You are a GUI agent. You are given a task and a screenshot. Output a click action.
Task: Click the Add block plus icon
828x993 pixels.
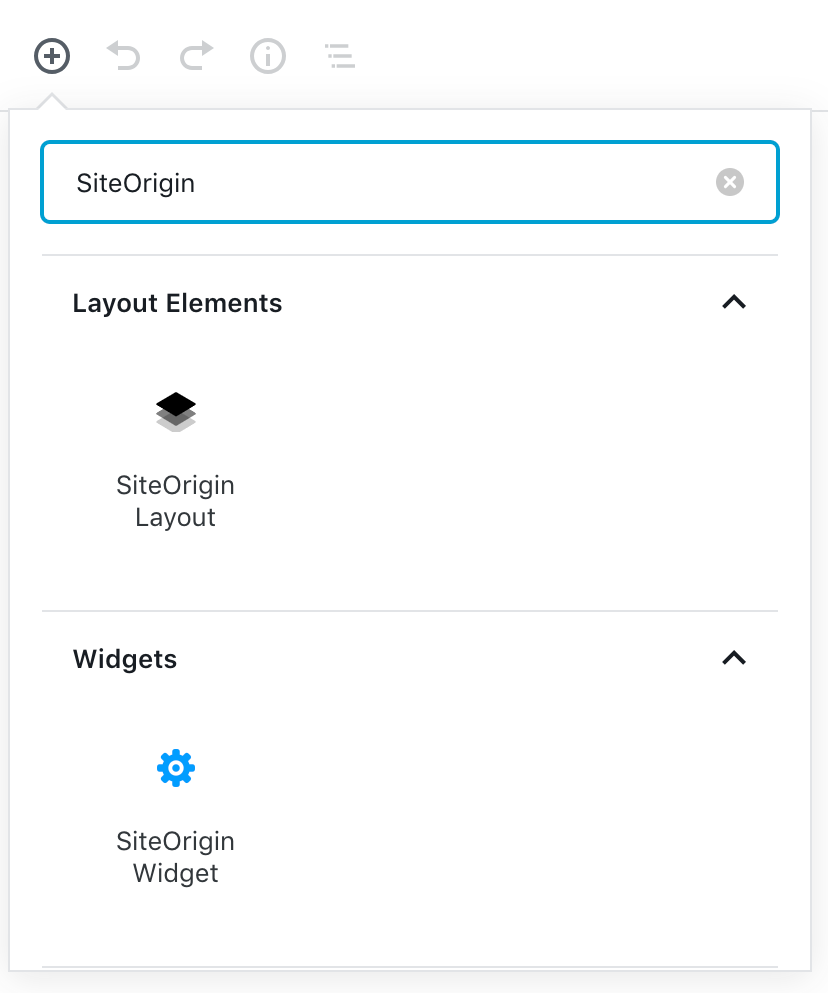click(52, 56)
